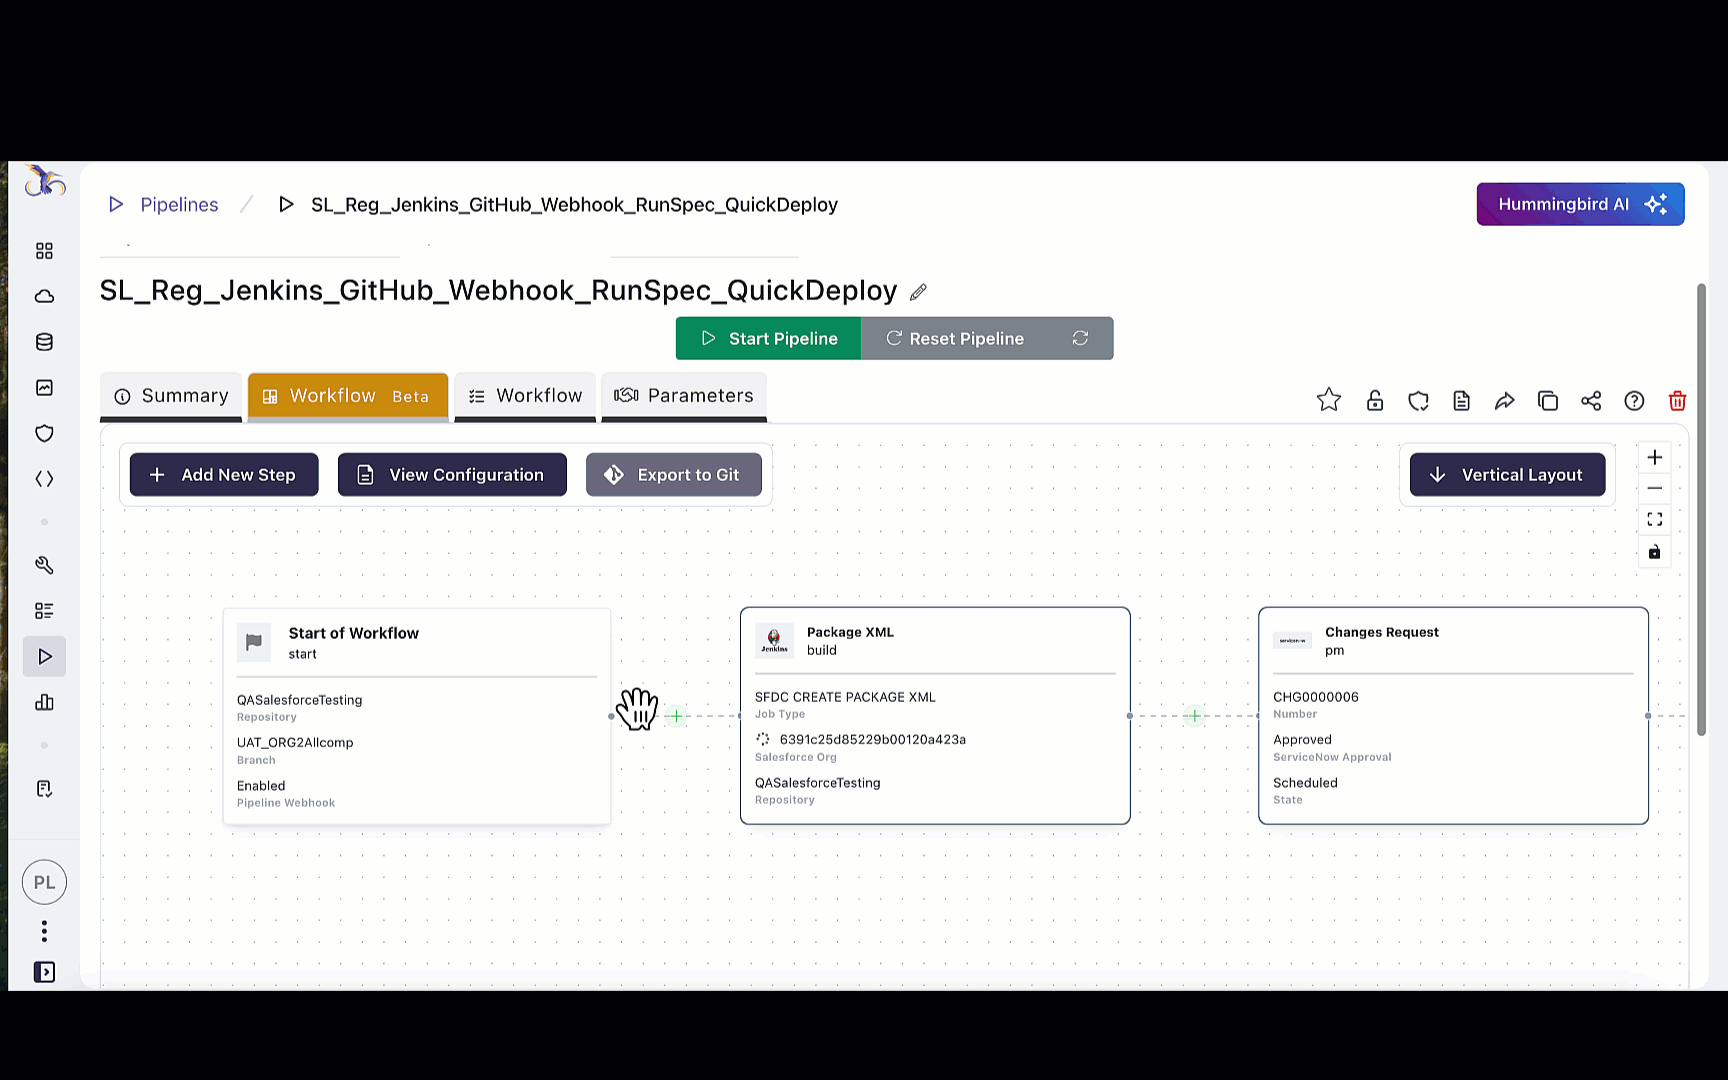
Task: Insert step via plus between Start and Package XML
Action: coord(677,716)
